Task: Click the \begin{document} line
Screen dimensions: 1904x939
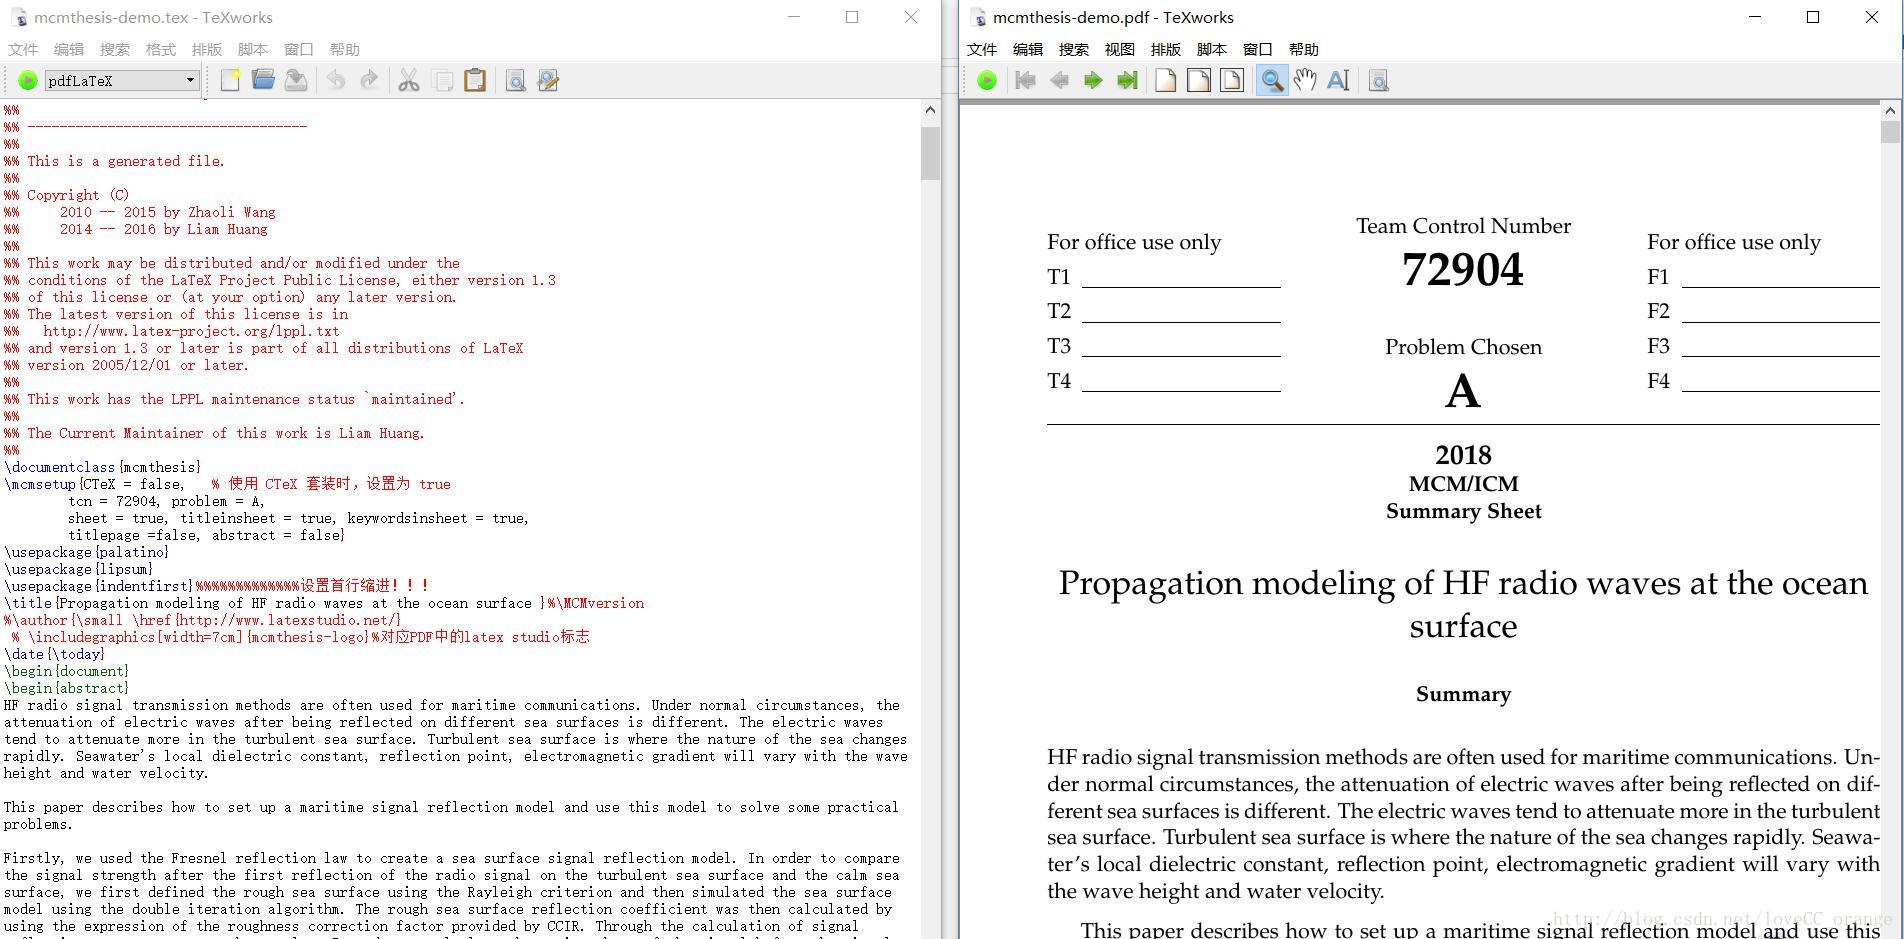Action: [x=67, y=671]
